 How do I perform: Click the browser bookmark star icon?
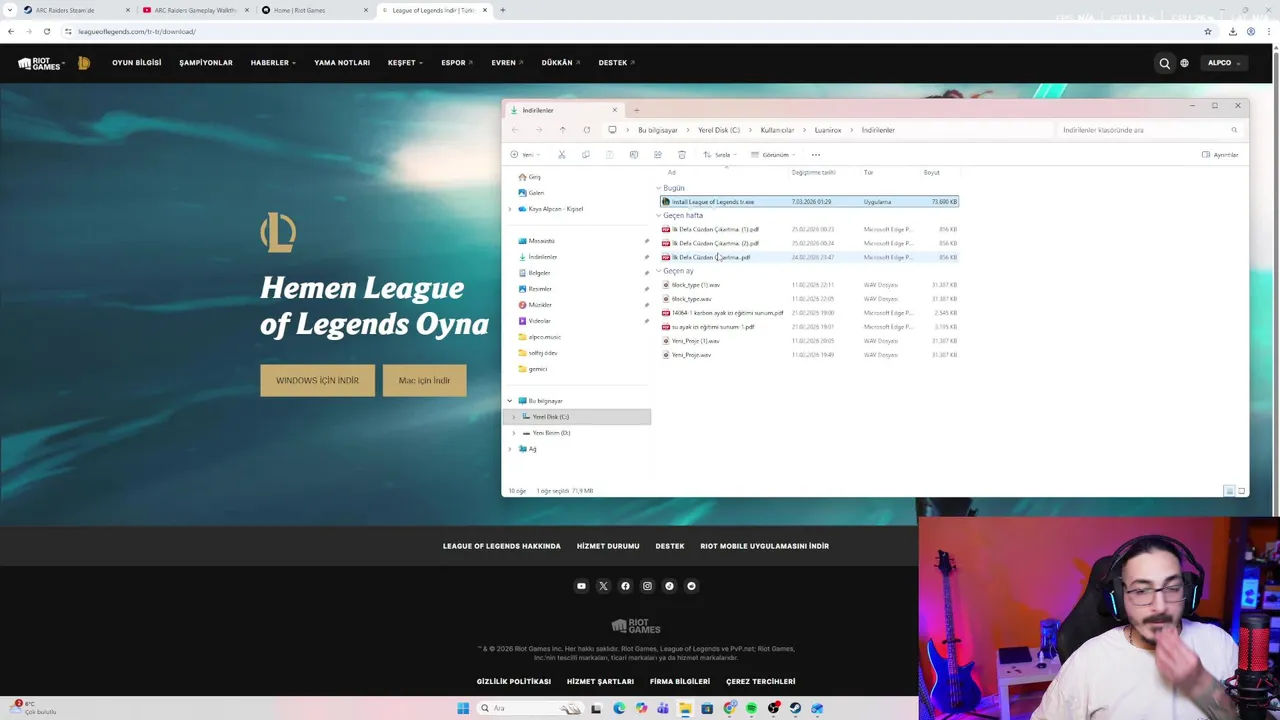(1208, 32)
